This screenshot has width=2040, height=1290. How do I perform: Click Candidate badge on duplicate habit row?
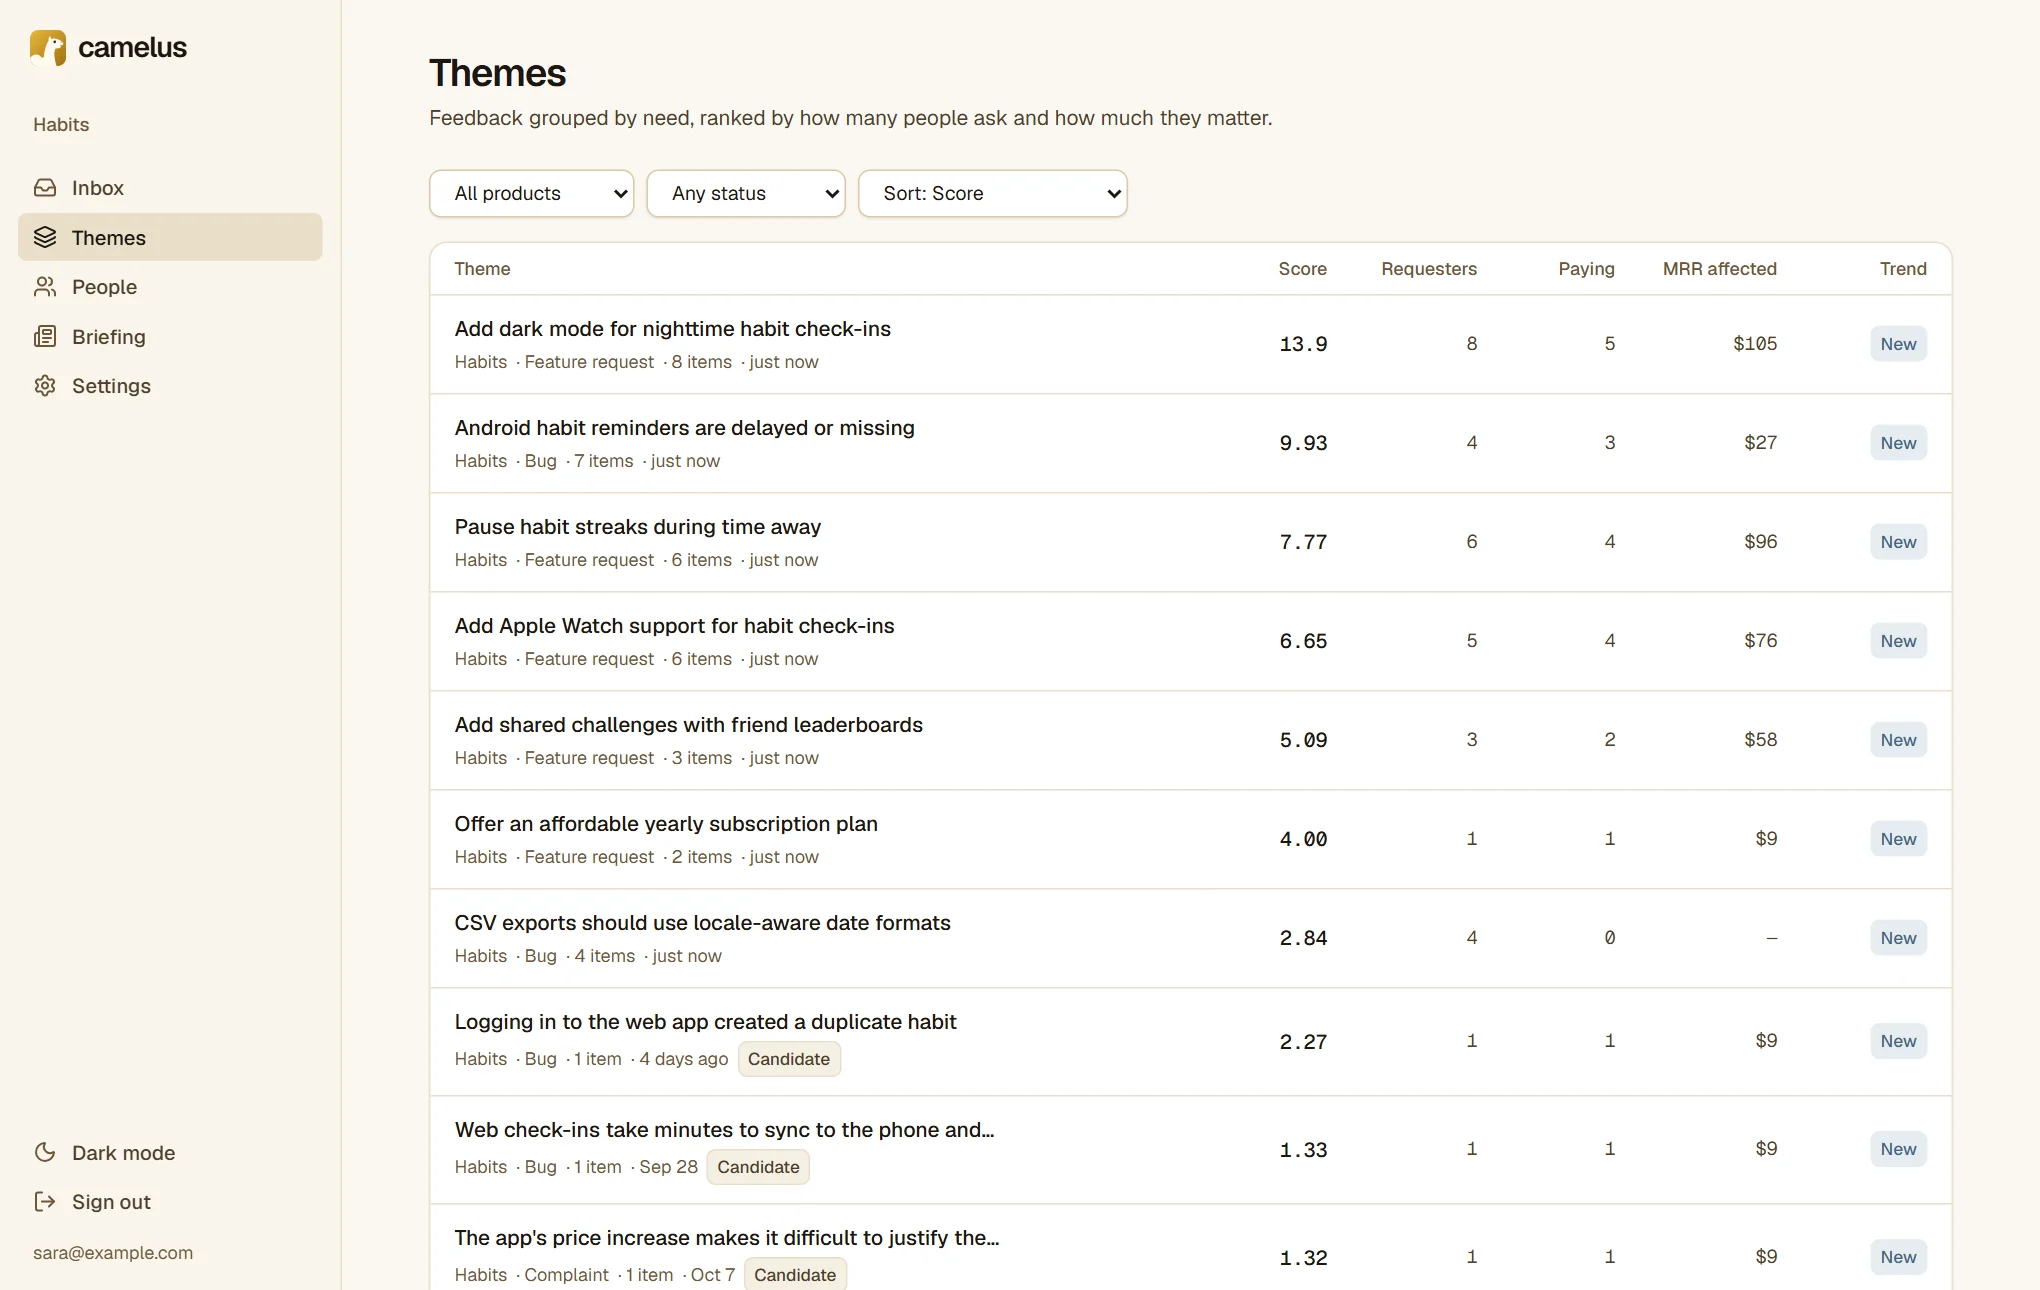click(x=789, y=1059)
